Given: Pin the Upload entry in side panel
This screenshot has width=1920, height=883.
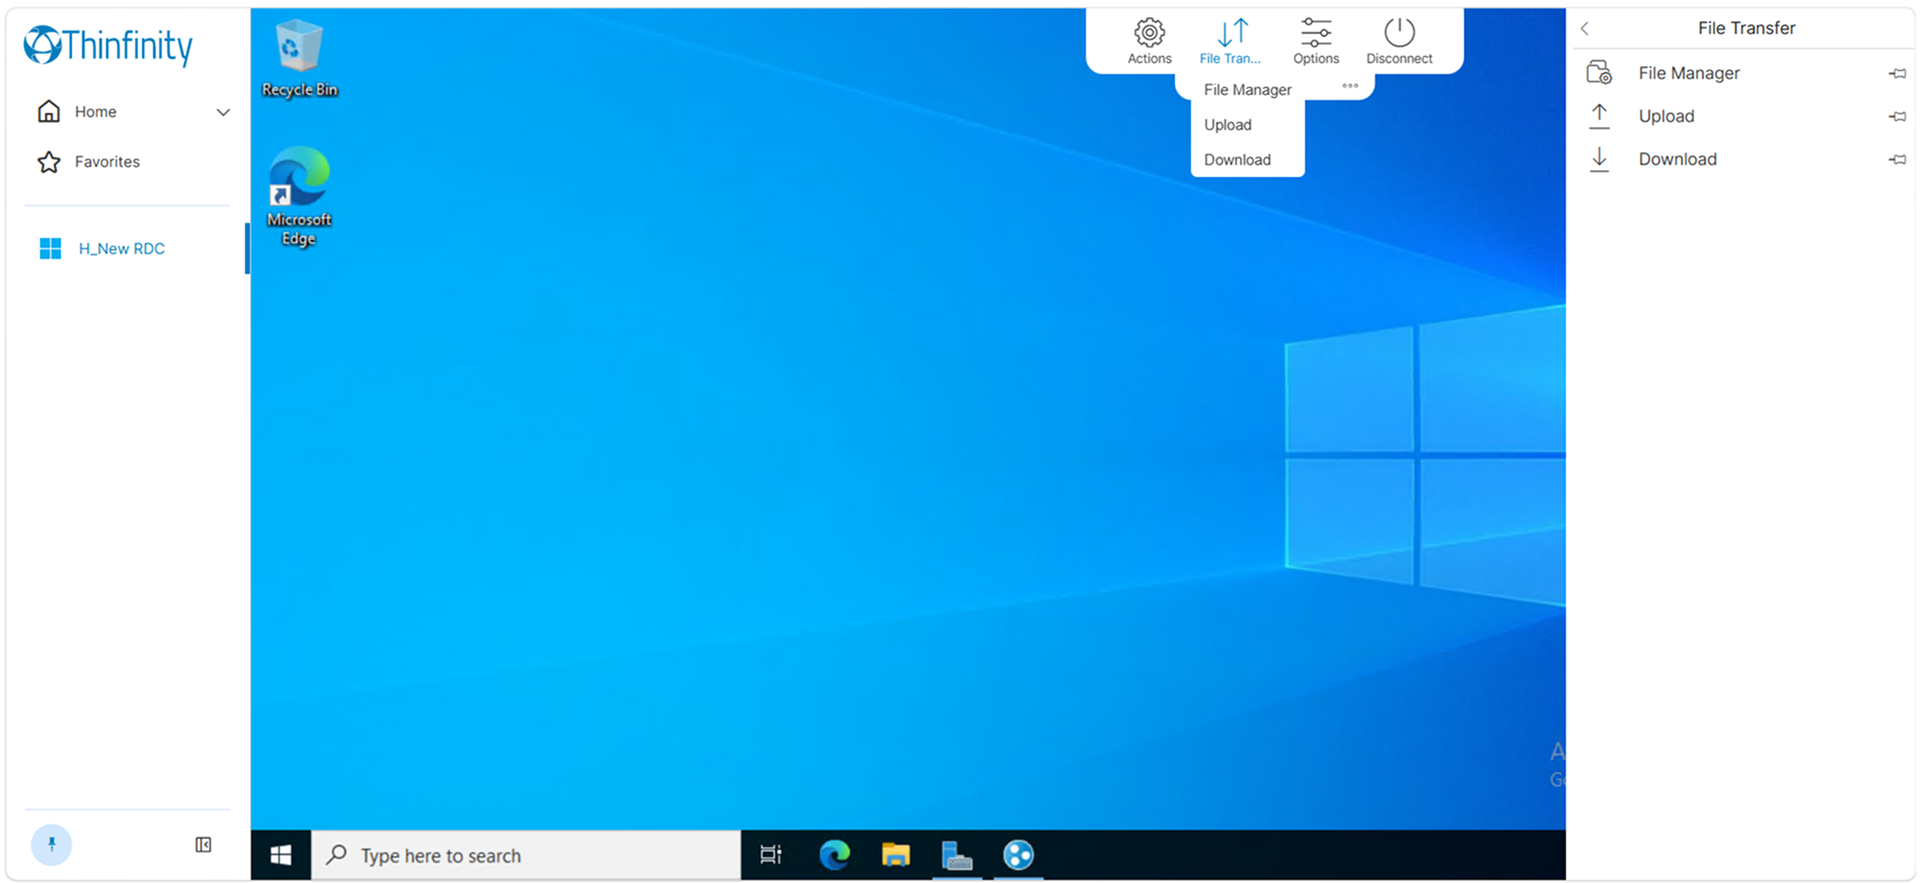Looking at the screenshot, I should point(1897,116).
